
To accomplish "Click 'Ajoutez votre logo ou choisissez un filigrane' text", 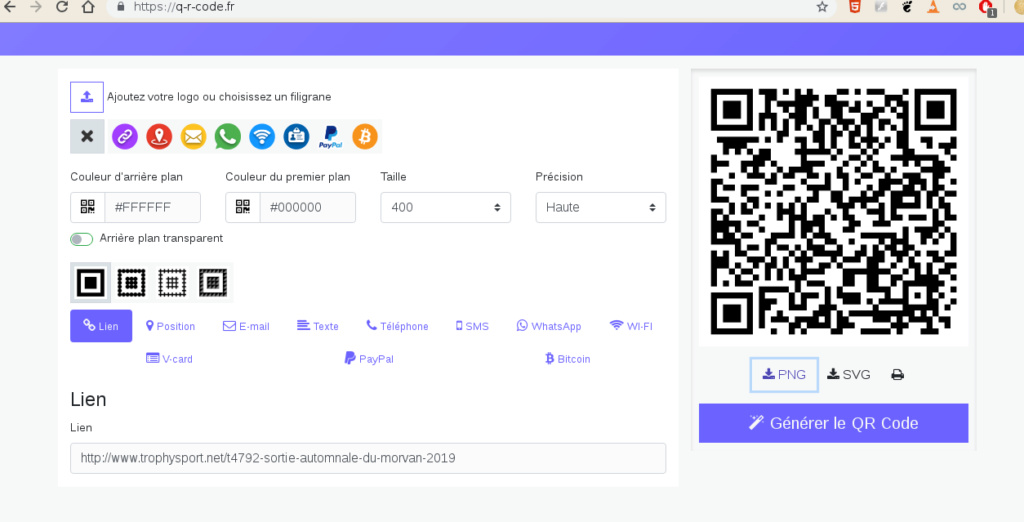I will pyautogui.click(x=219, y=97).
